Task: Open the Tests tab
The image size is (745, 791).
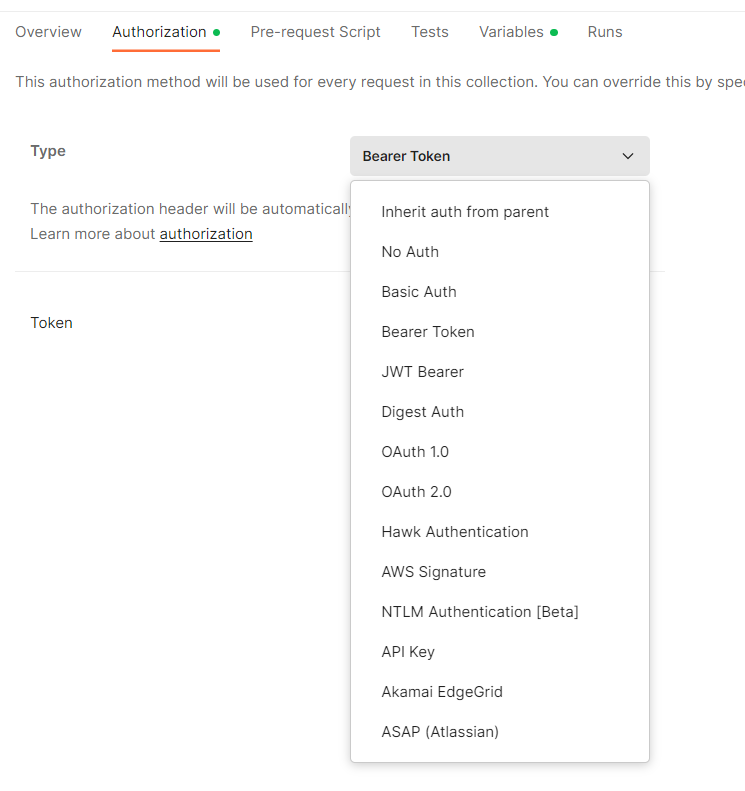Action: (x=429, y=32)
